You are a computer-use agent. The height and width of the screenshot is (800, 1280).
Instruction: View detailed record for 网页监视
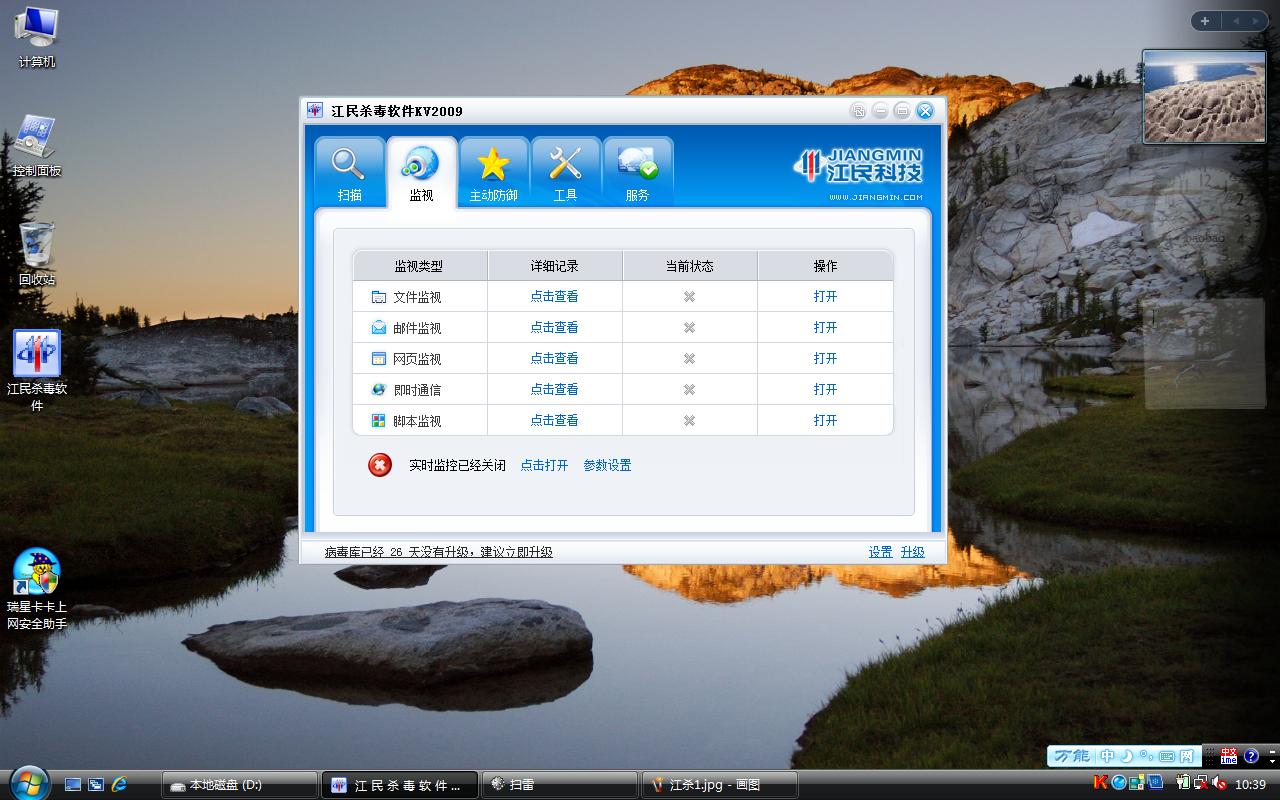[554, 358]
